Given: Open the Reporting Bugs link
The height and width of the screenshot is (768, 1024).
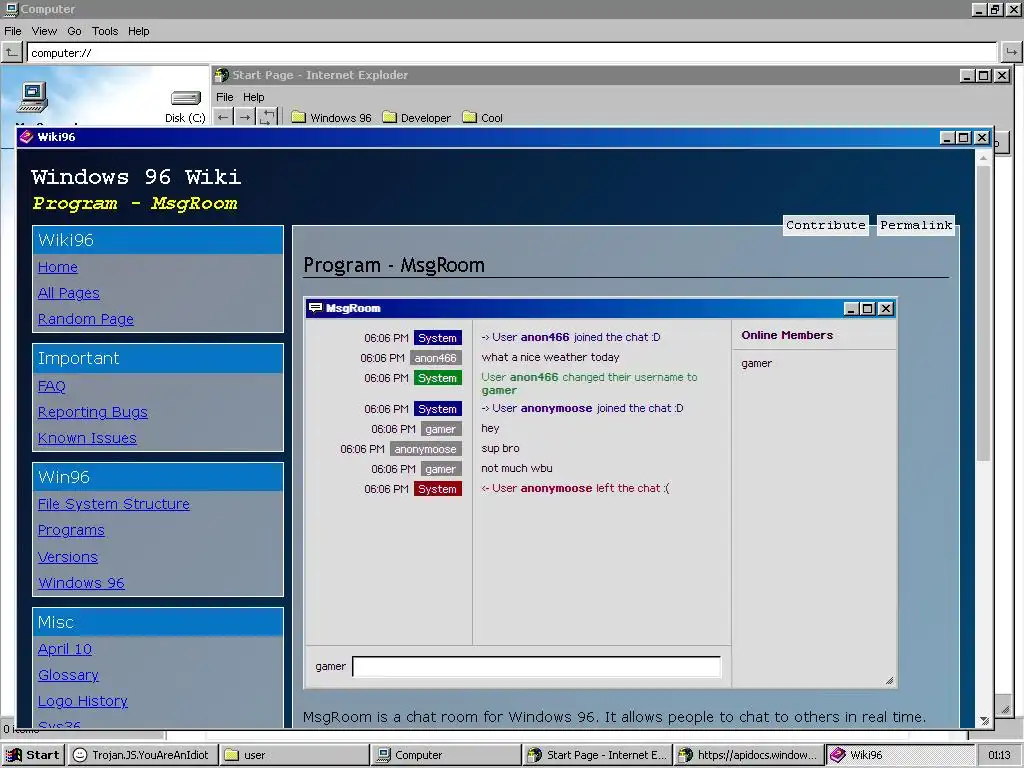Looking at the screenshot, I should [x=93, y=412].
